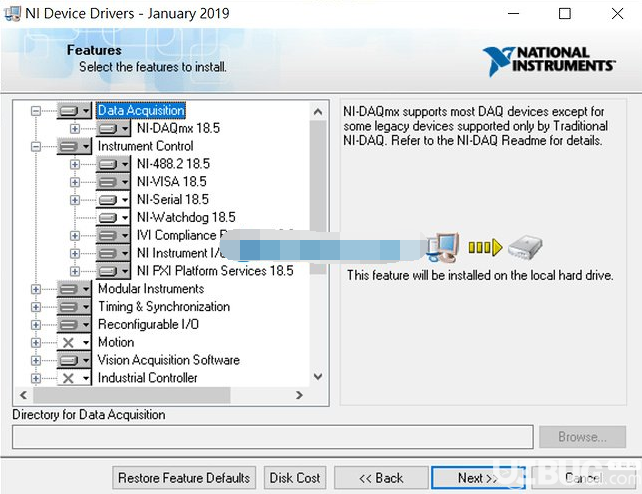Click the installer icon in title bar

pyautogui.click(x=12, y=14)
